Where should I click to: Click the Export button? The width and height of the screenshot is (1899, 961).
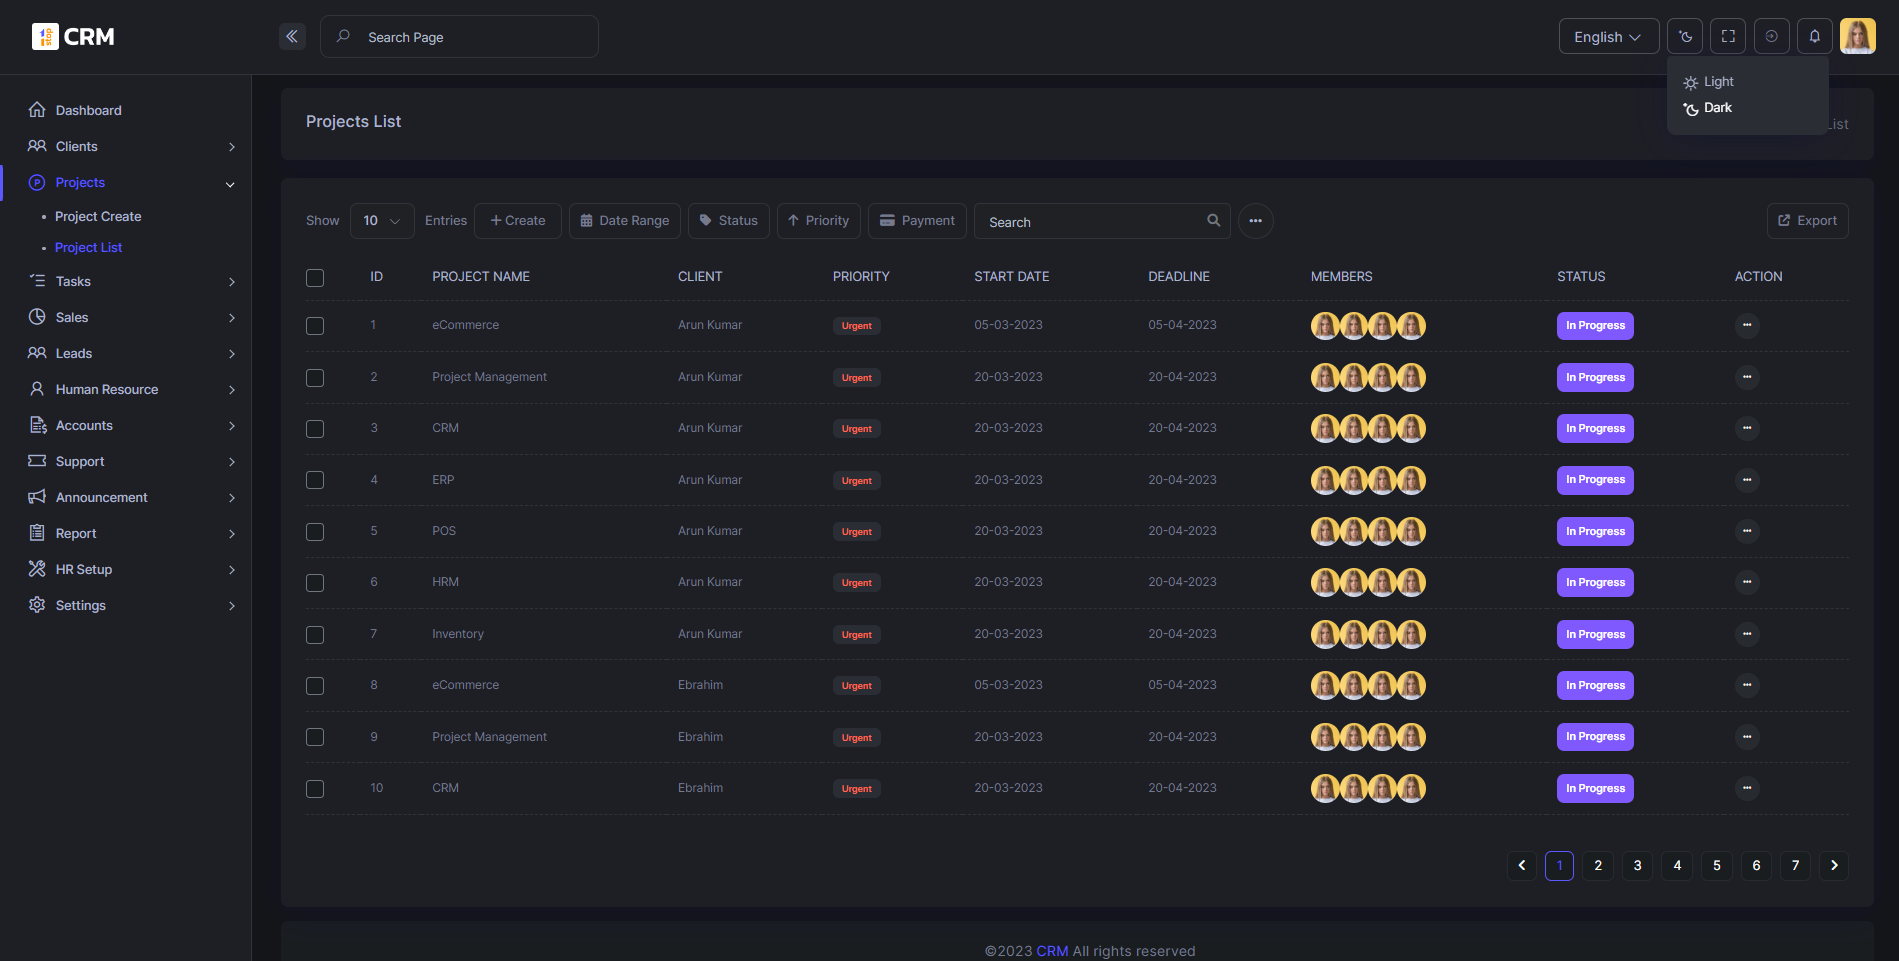coord(1807,221)
